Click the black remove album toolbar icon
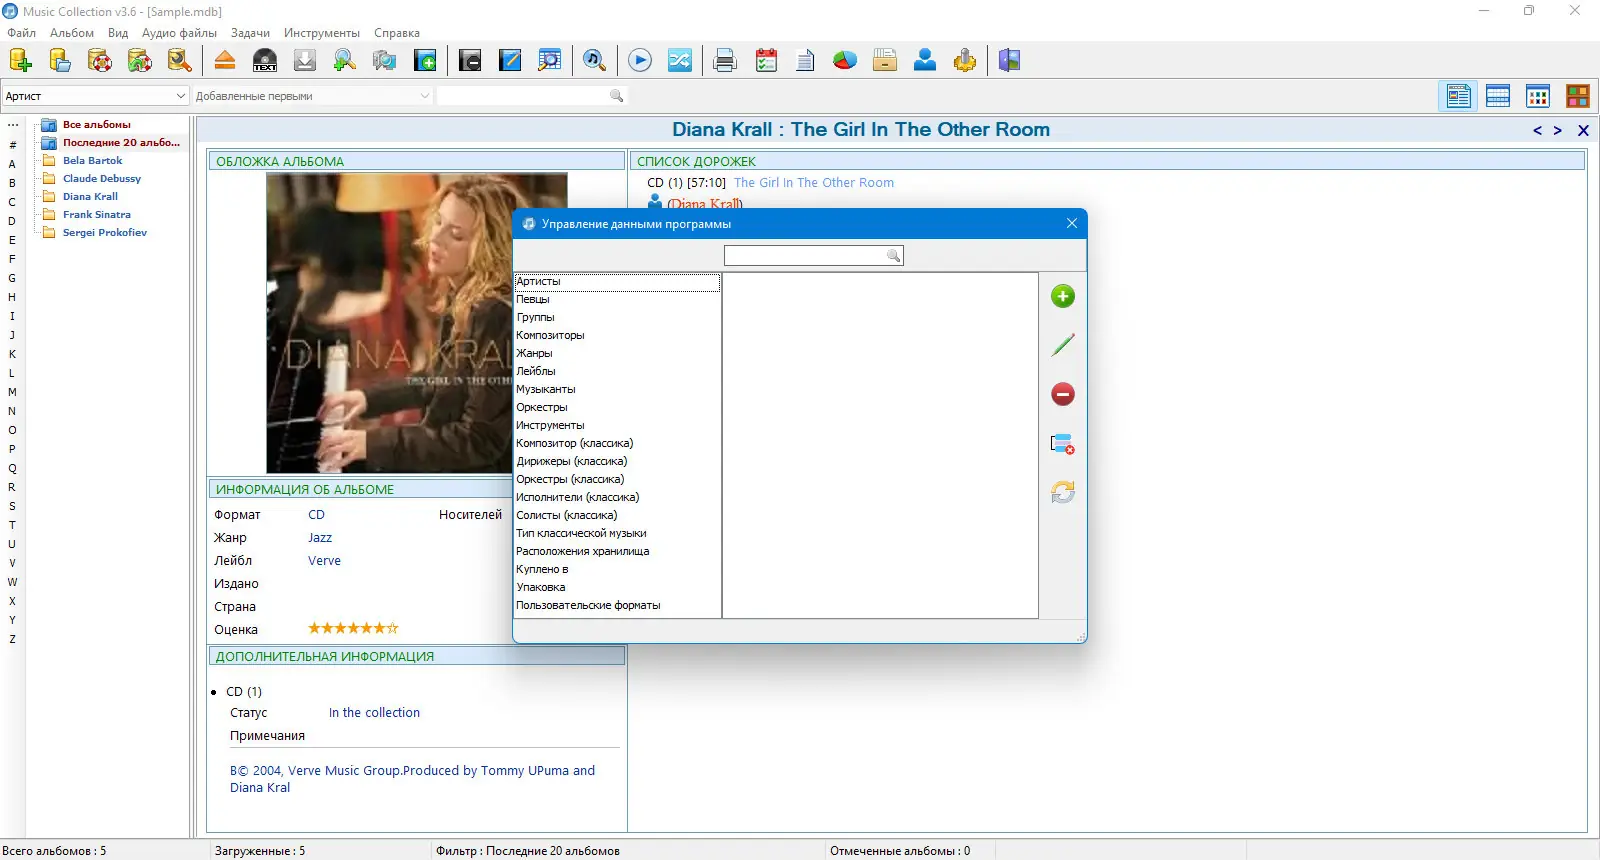The height and width of the screenshot is (860, 1600). coord(470,61)
